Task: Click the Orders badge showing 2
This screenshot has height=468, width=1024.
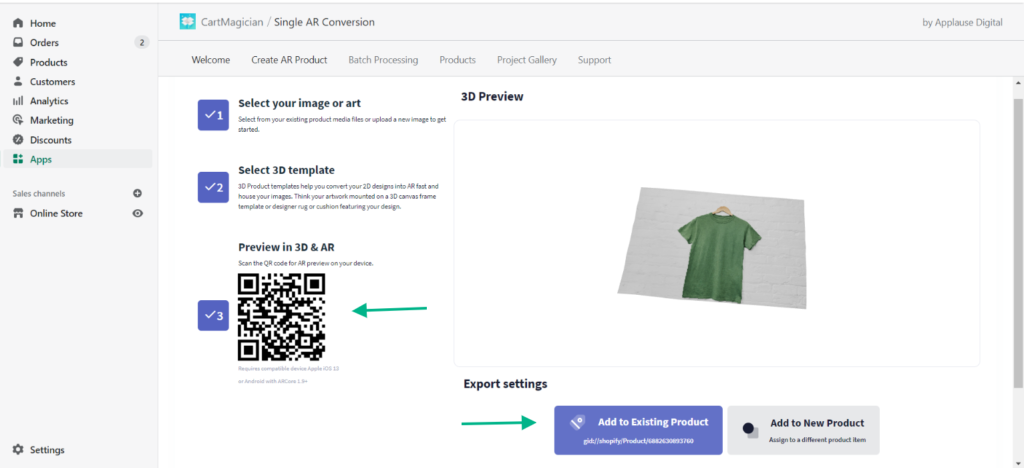Action: 142,43
